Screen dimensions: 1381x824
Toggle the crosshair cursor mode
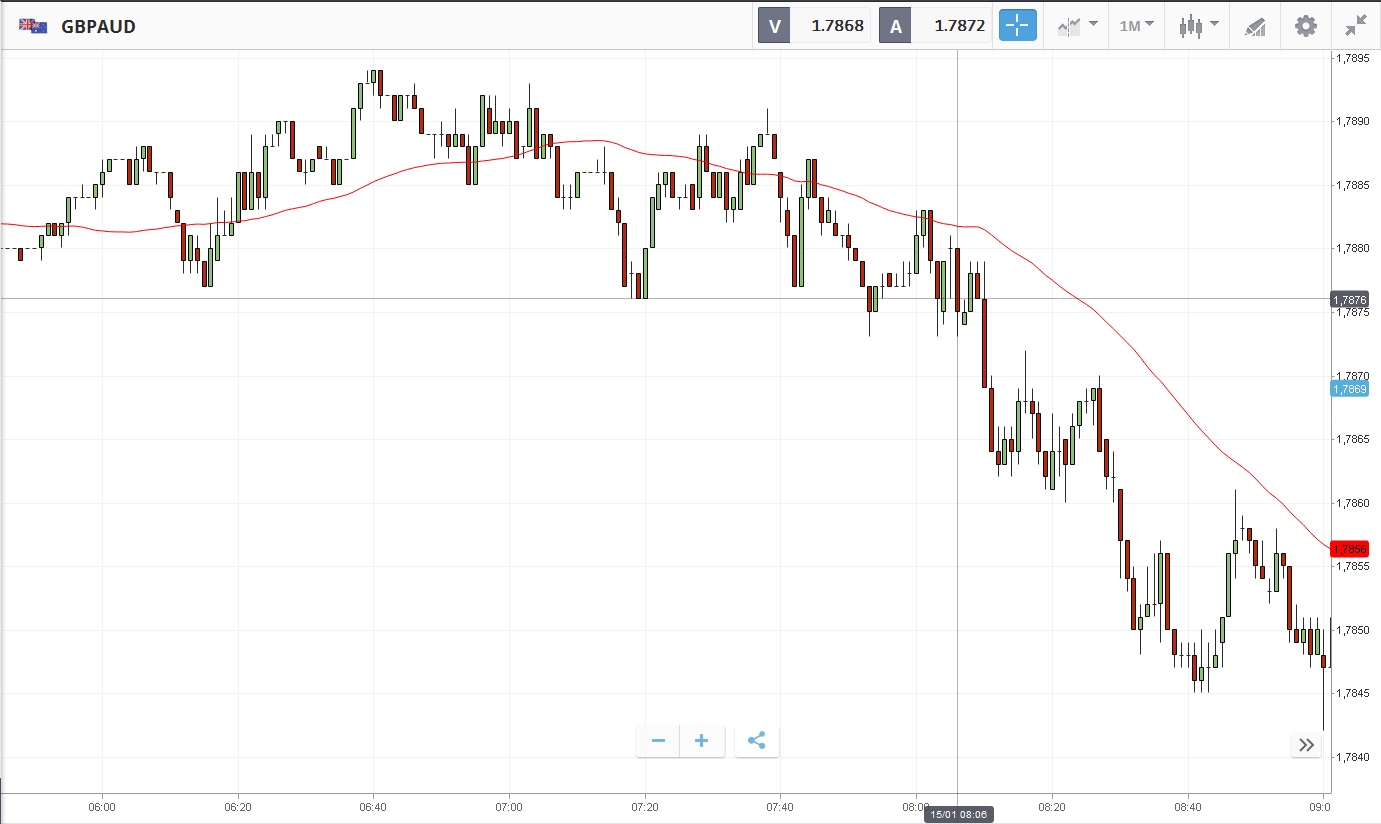click(x=1018, y=26)
